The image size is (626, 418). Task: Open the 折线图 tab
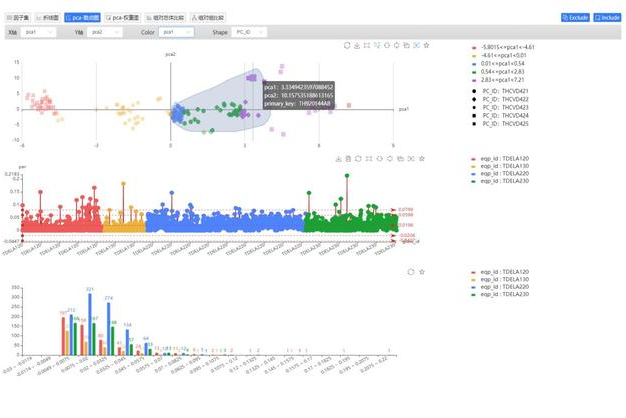46,17
